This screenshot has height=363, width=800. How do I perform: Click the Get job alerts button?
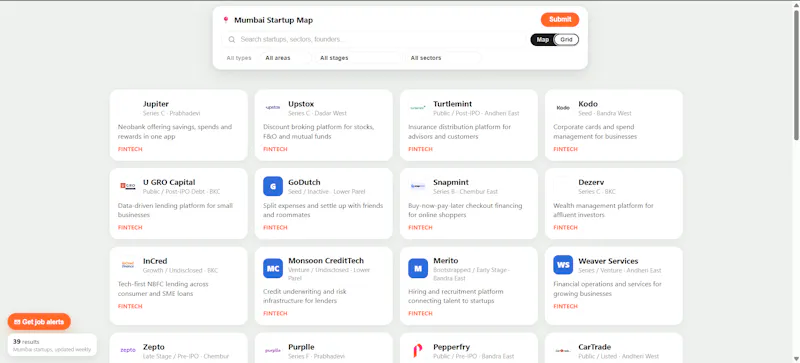pyautogui.click(x=39, y=322)
